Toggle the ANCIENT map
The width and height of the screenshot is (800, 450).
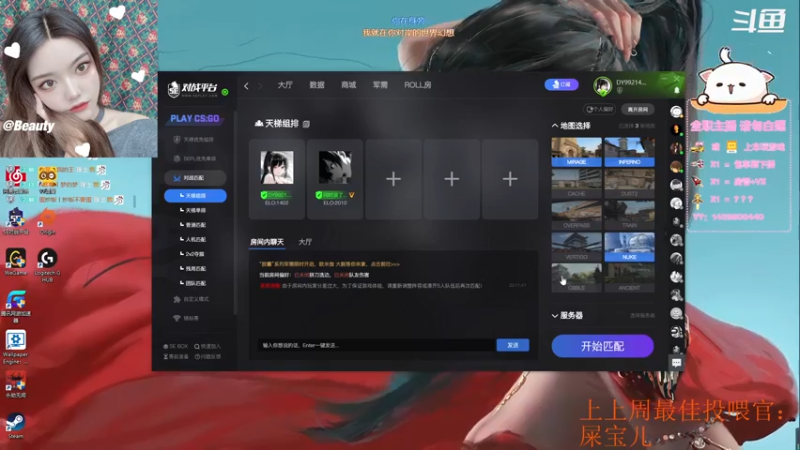pos(629,278)
